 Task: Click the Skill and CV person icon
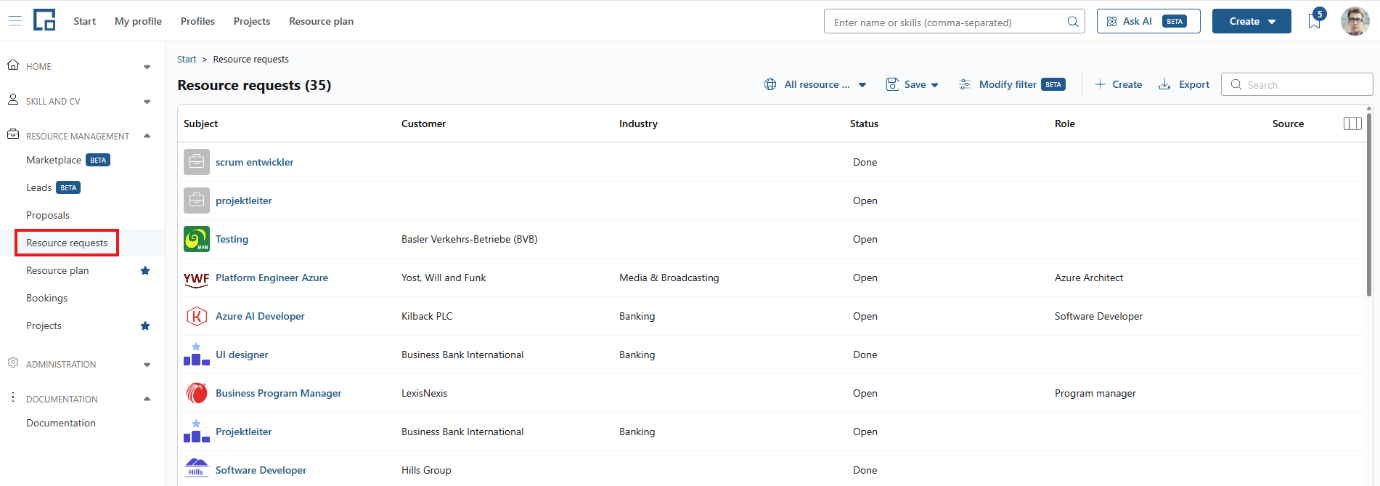pyautogui.click(x=13, y=101)
